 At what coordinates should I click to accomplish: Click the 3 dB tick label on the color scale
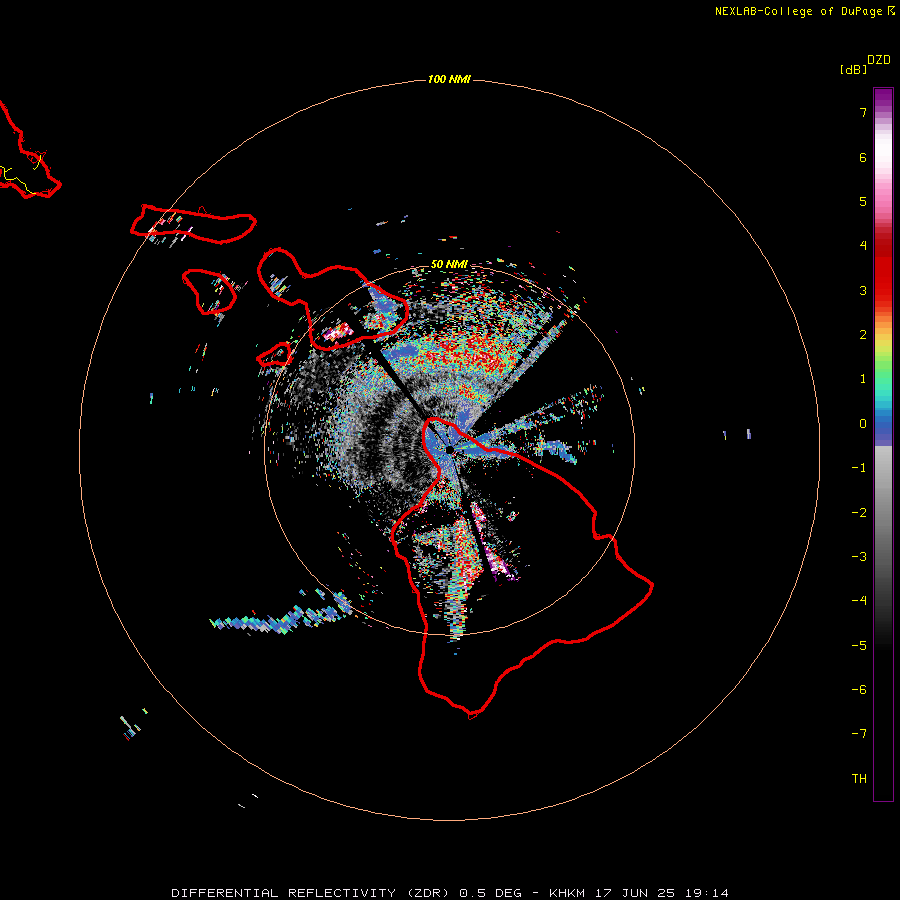coord(863,290)
